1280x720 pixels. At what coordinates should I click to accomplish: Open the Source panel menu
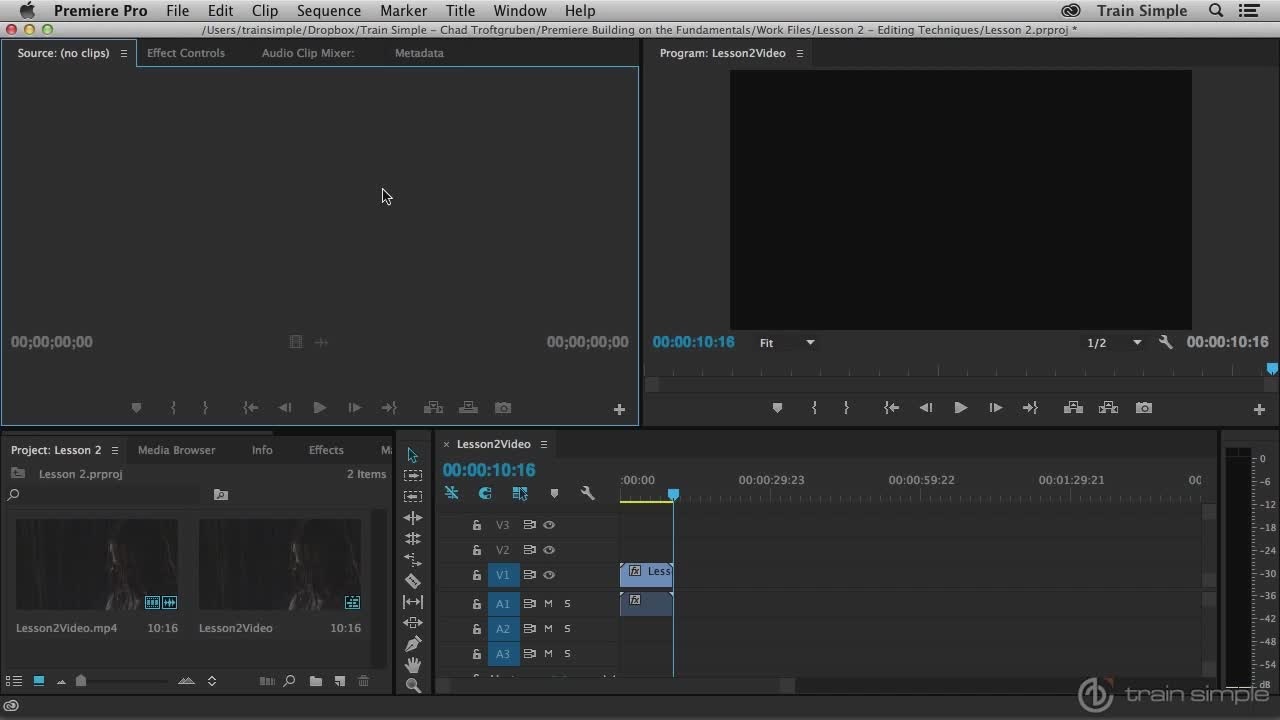(124, 53)
